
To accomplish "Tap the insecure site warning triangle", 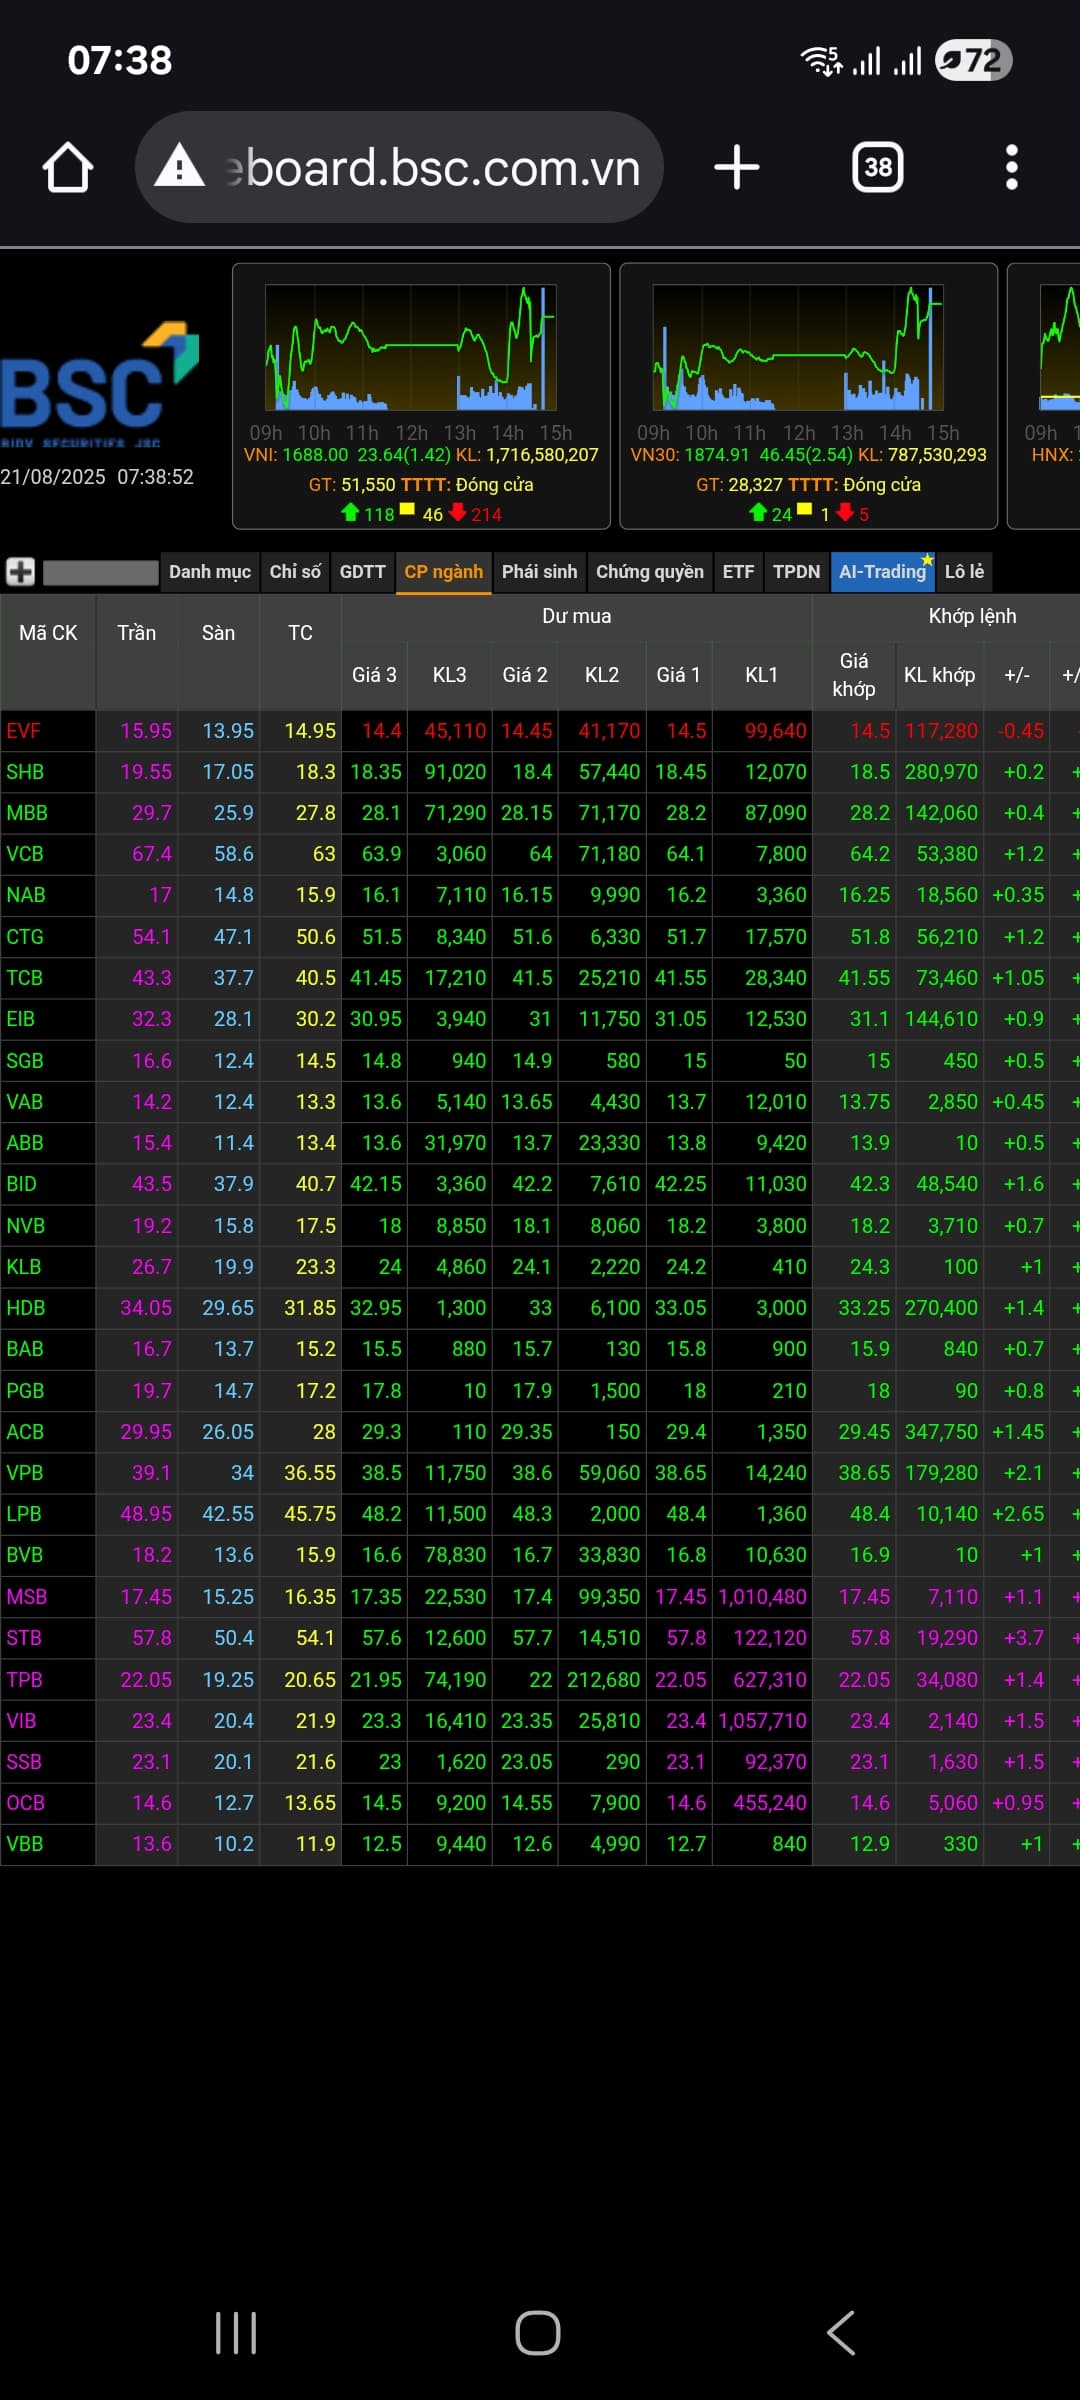I will point(180,166).
